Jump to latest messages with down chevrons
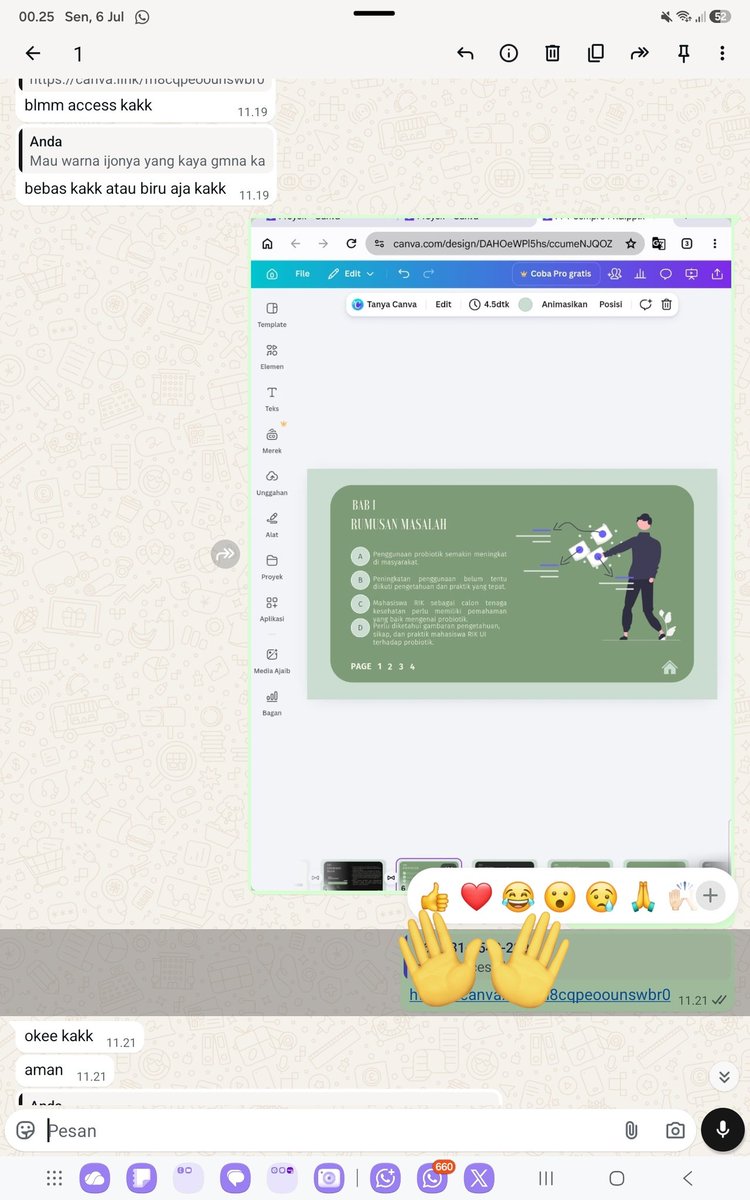The height and width of the screenshot is (1200, 750). [723, 1076]
